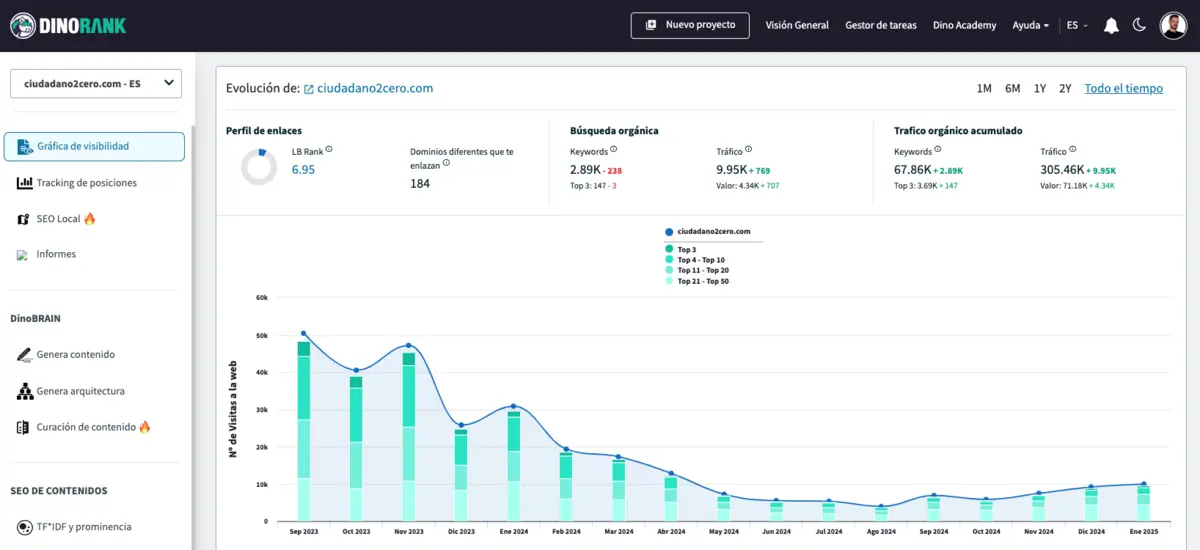Click the Gráfica de visibilidad chart icon
Viewport: 1200px width, 550px height.
tap(25, 146)
